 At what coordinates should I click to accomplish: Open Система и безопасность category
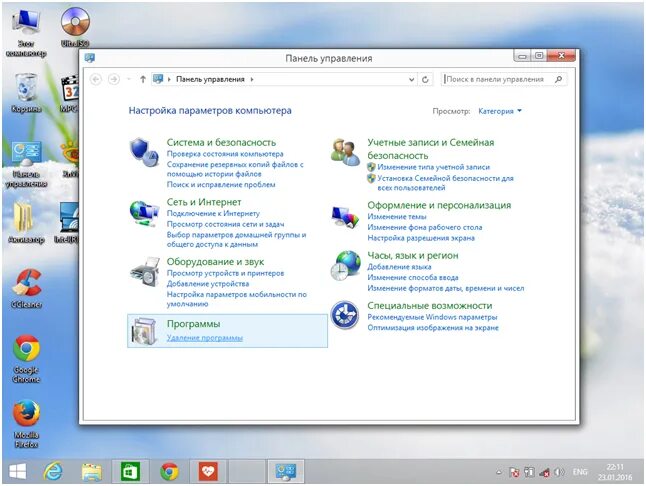[x=221, y=143]
